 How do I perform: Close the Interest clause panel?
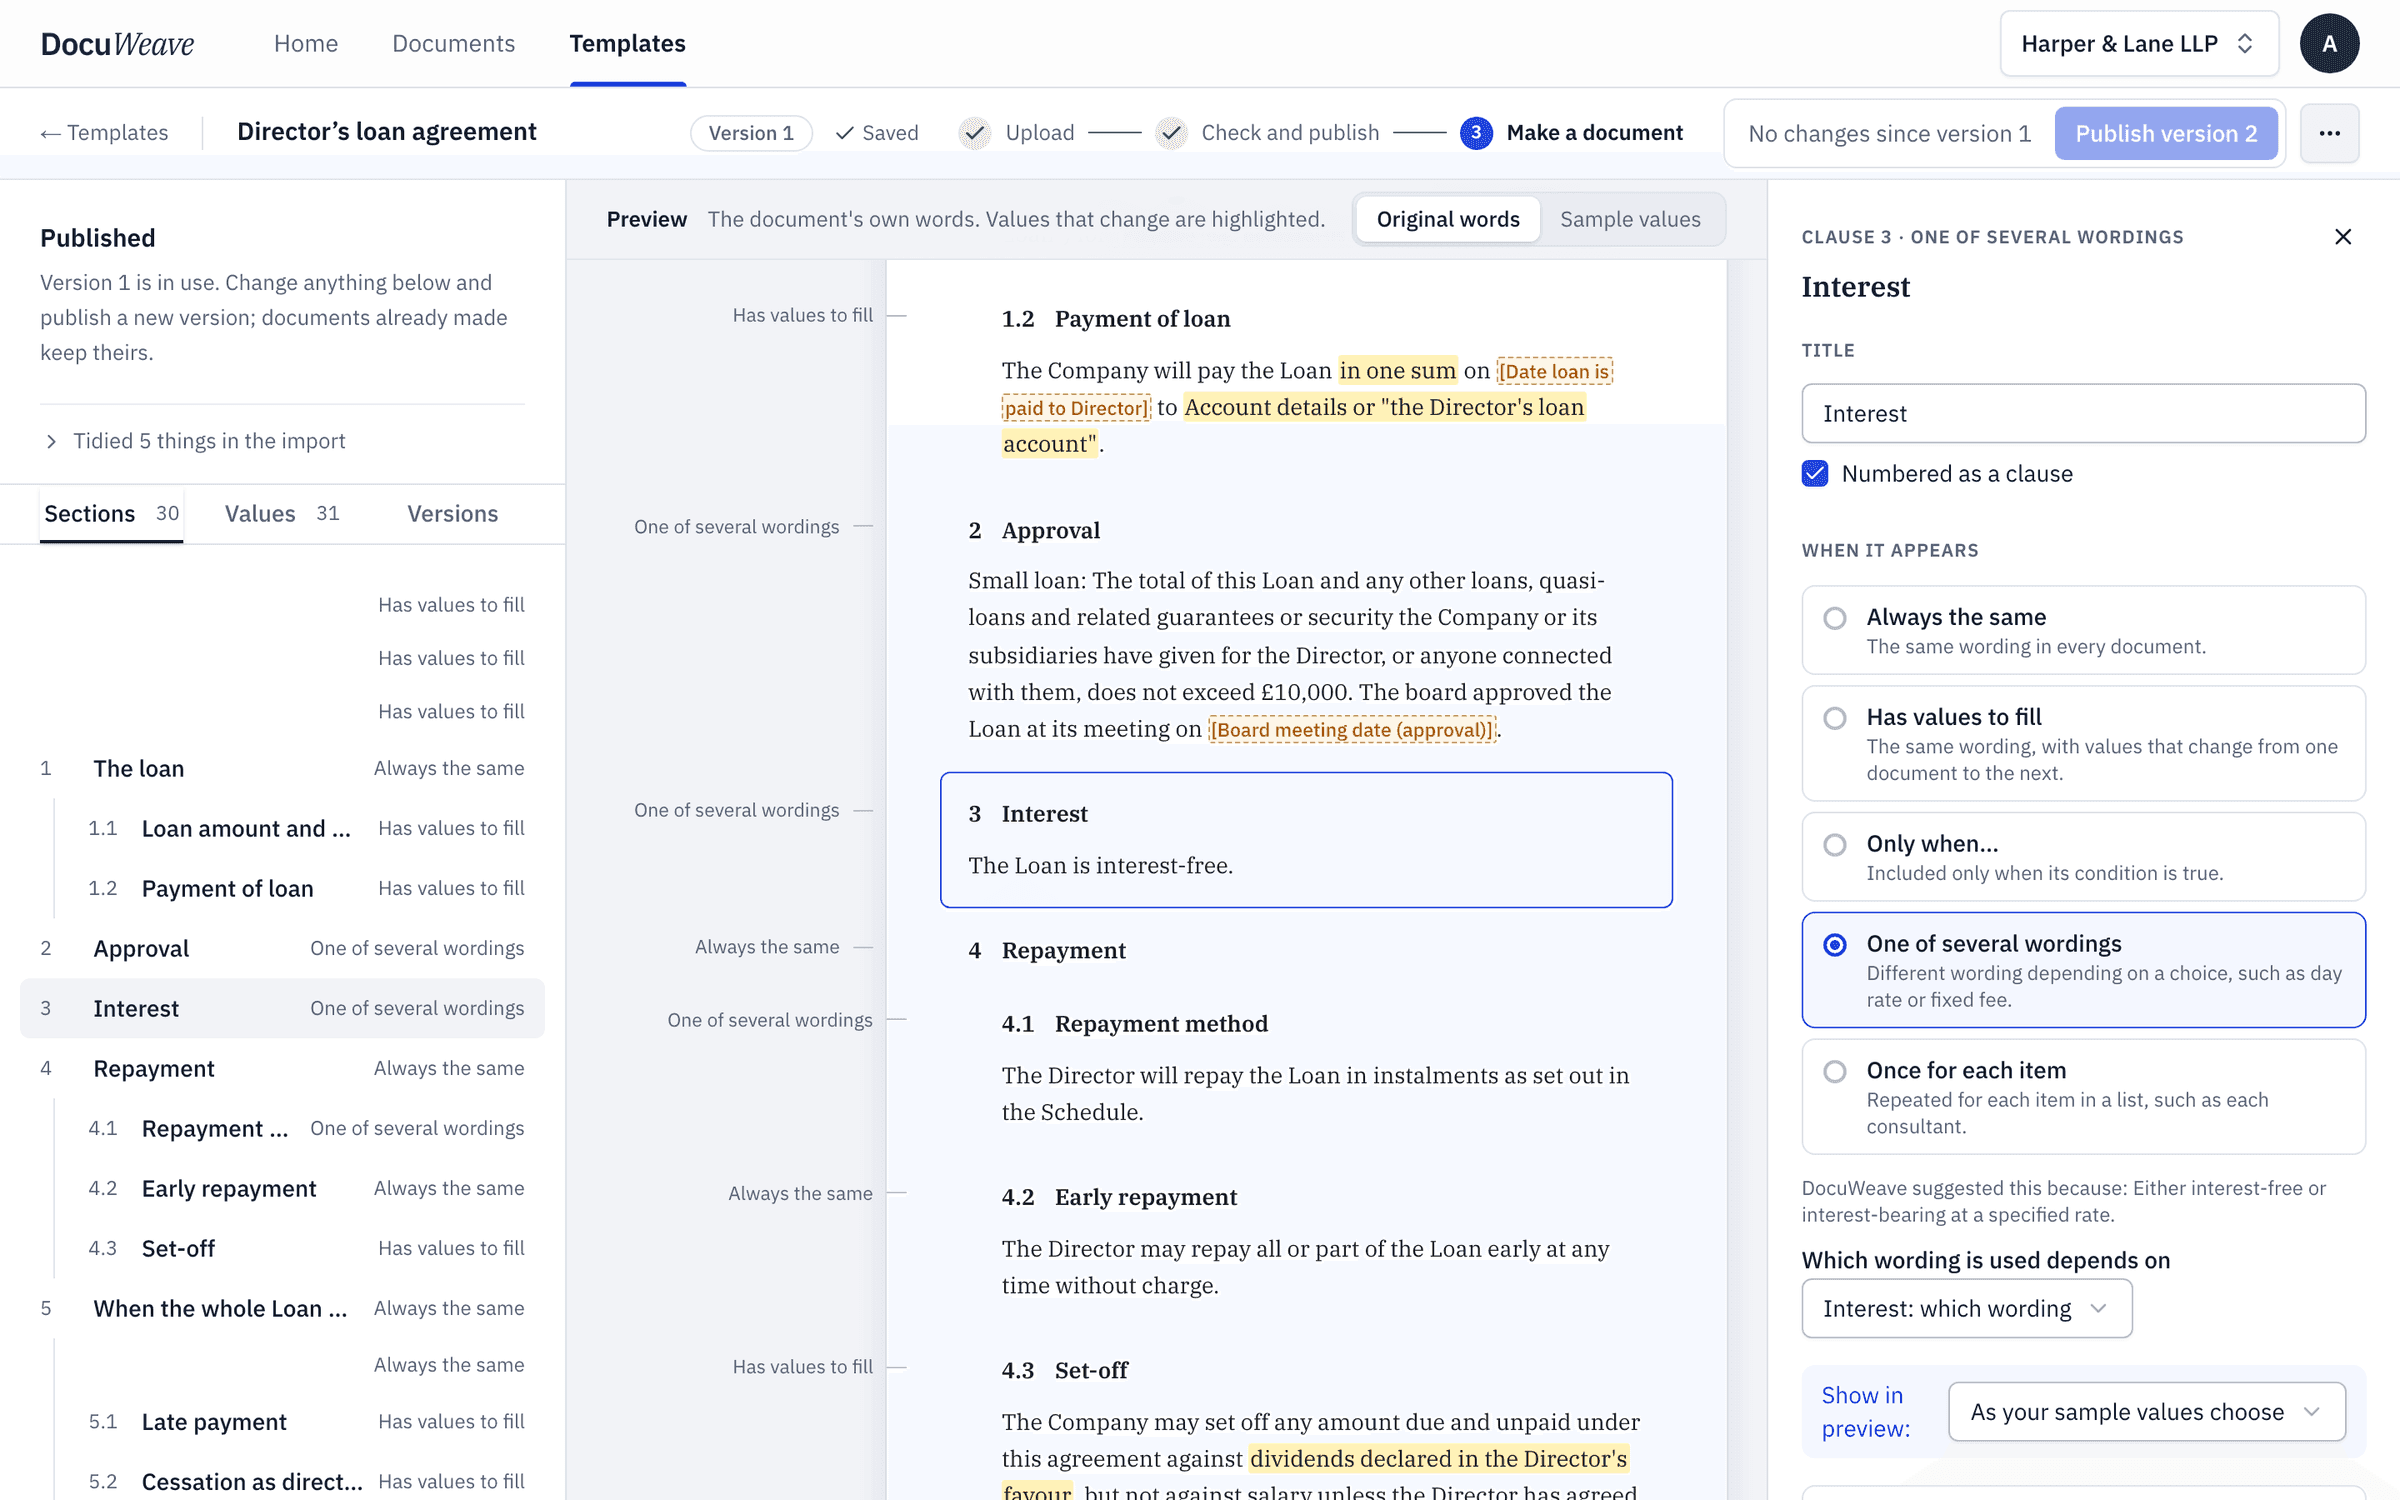click(x=2343, y=237)
